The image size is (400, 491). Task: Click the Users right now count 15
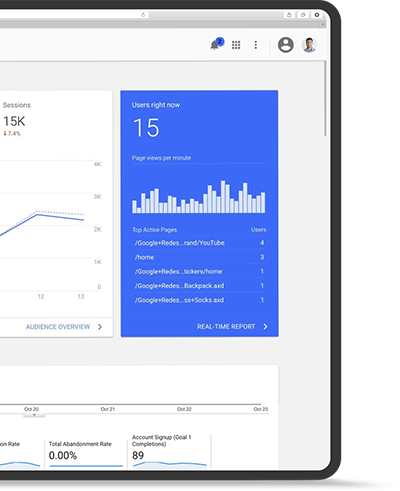pos(146,128)
